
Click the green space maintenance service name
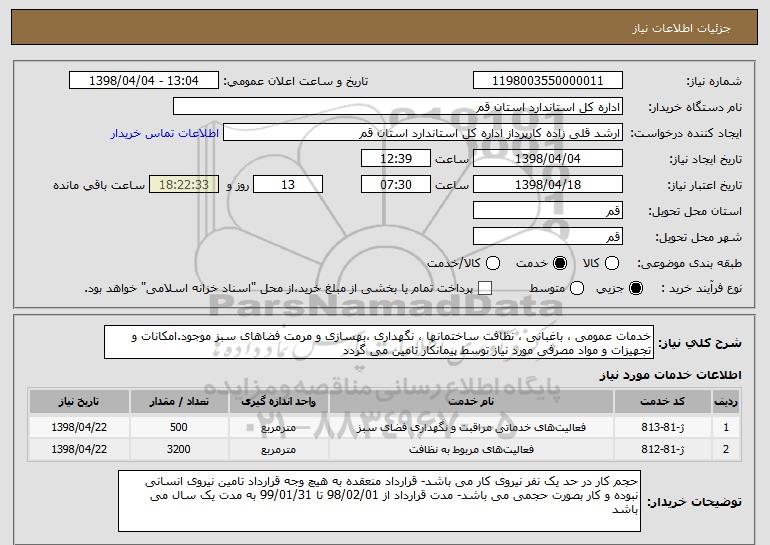pos(471,427)
